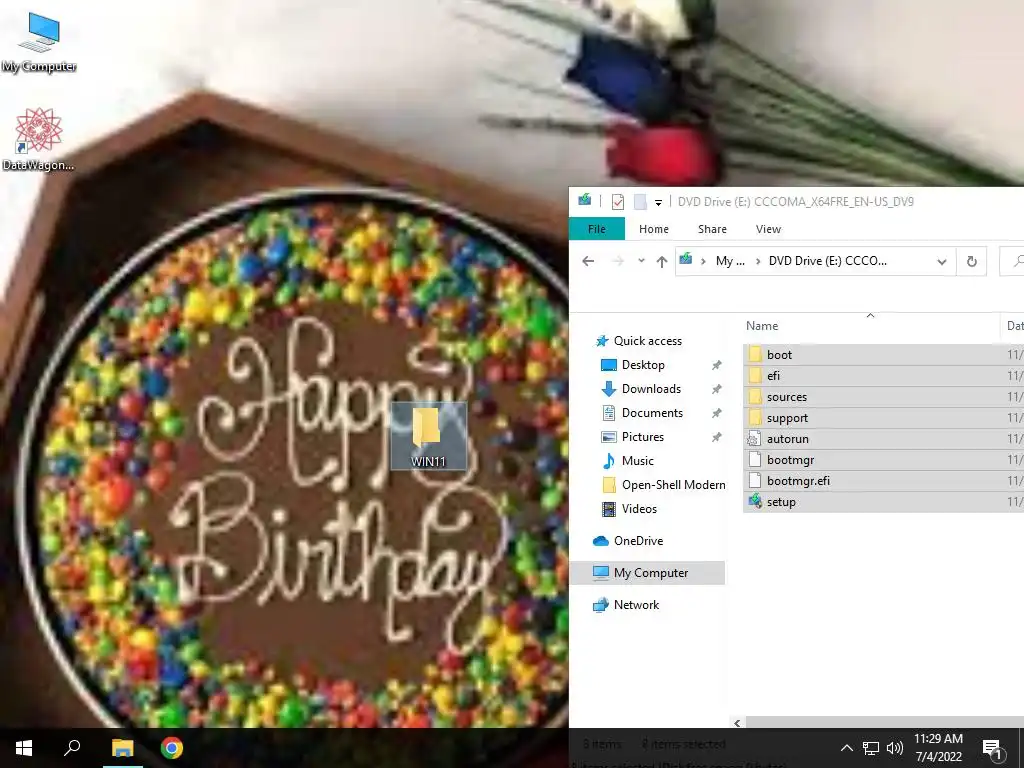Viewport: 1024px width, 768px height.
Task: Open the DataWagon desktop shortcut
Action: coord(38,139)
